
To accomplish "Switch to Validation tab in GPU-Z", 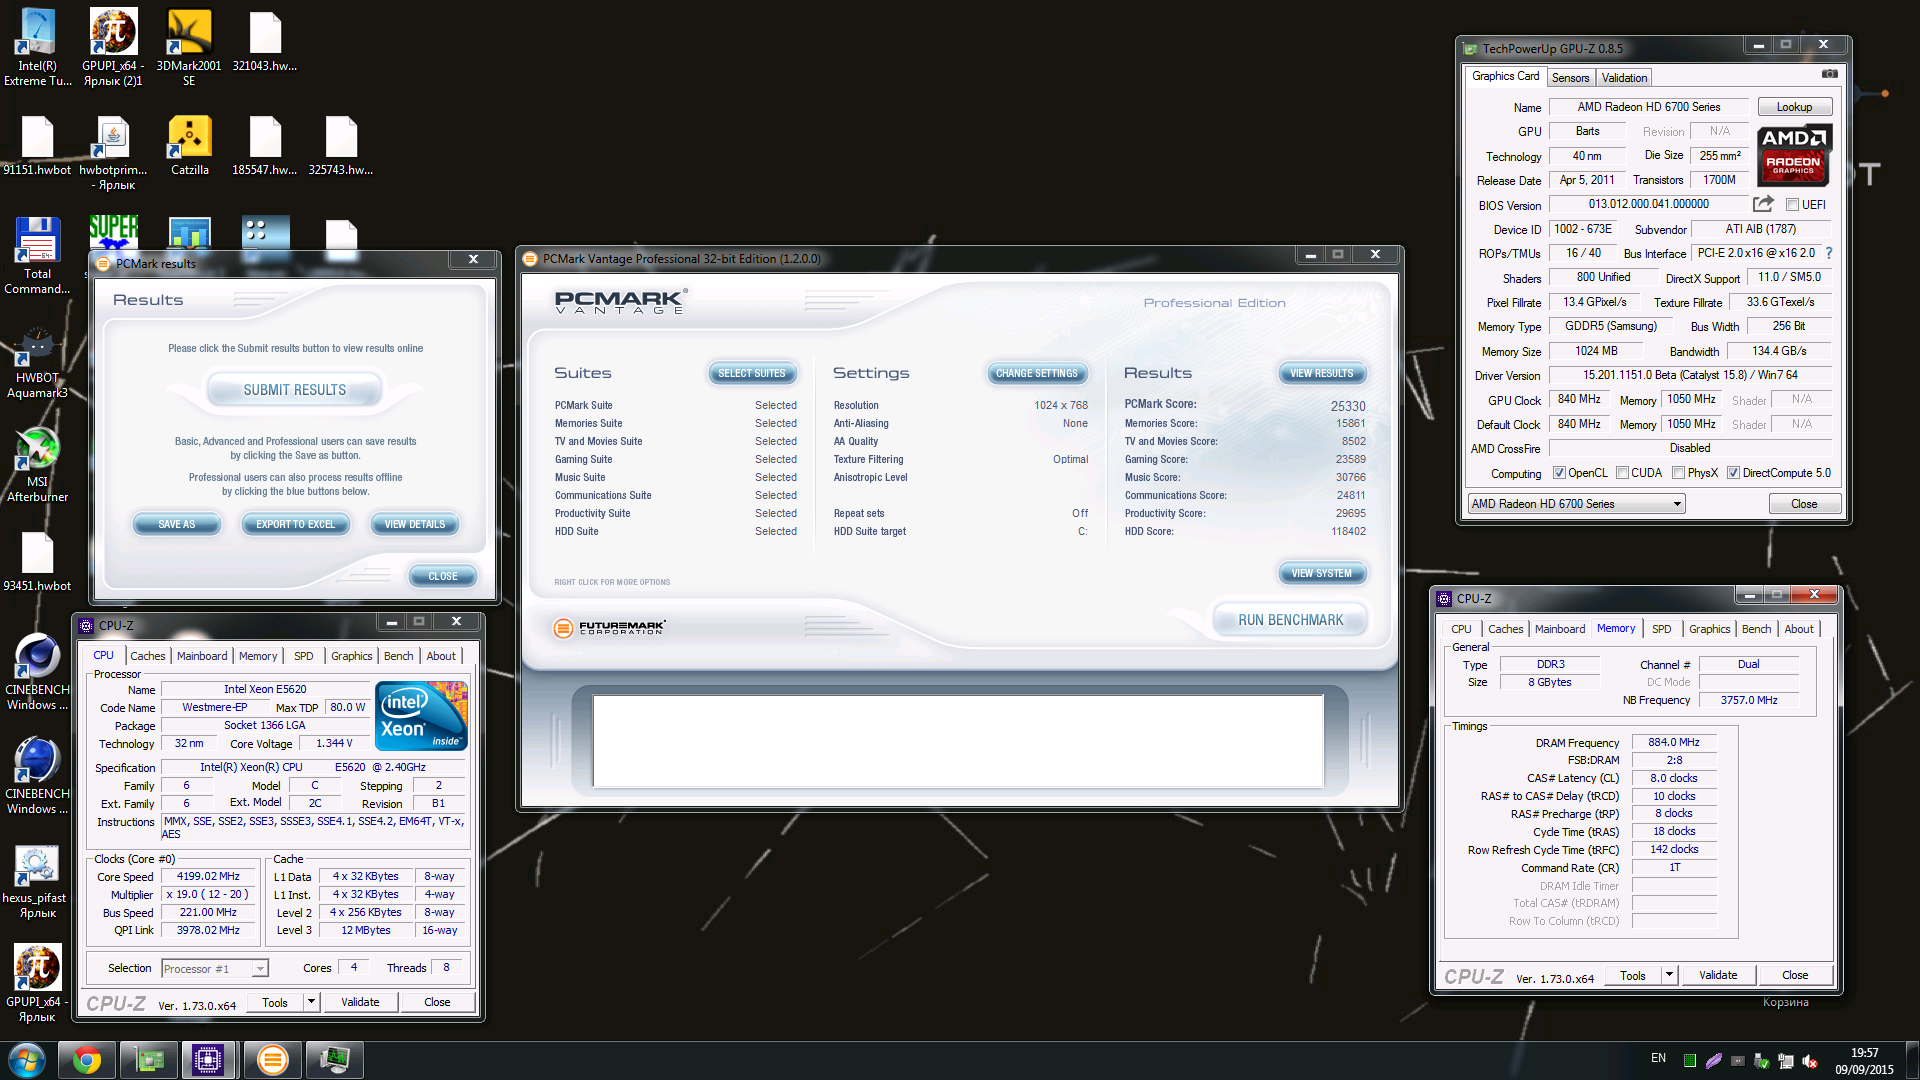I will tap(1624, 78).
